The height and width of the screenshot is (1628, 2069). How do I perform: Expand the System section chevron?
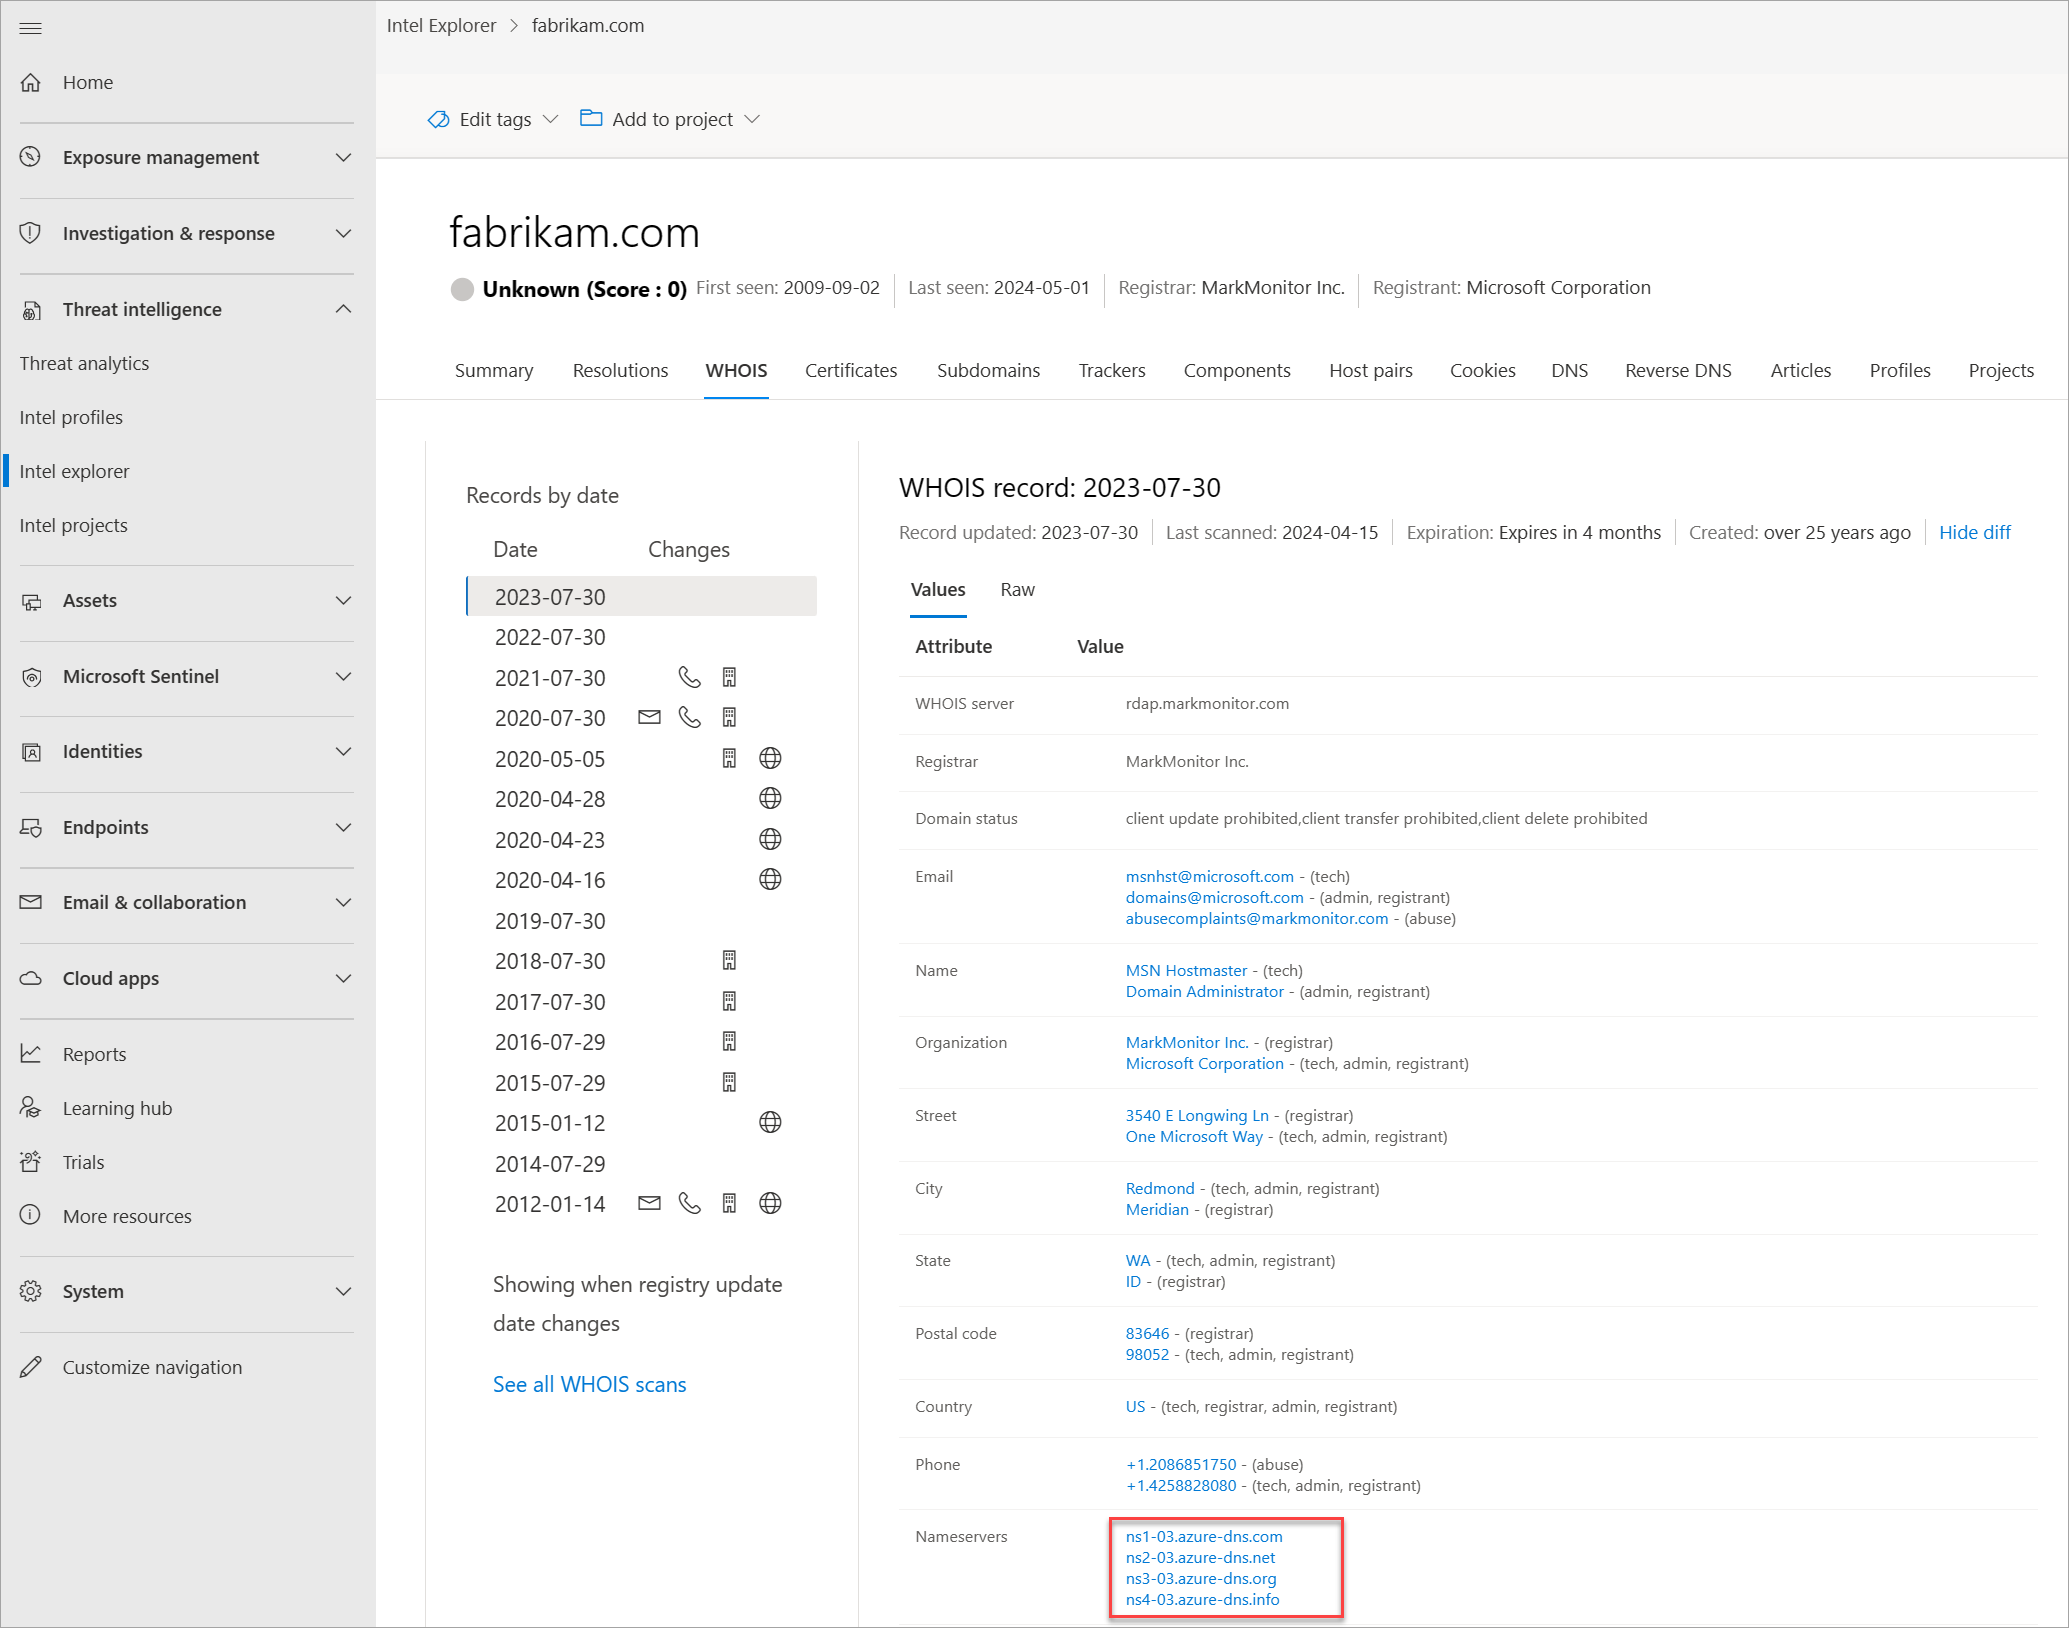click(343, 1291)
